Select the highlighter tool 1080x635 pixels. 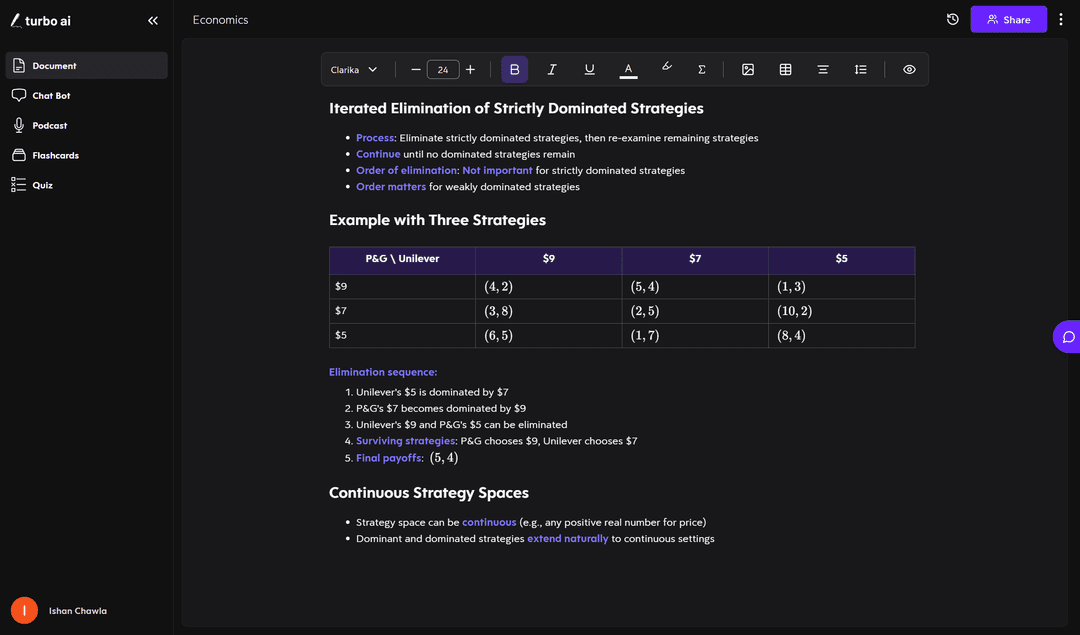(666, 67)
